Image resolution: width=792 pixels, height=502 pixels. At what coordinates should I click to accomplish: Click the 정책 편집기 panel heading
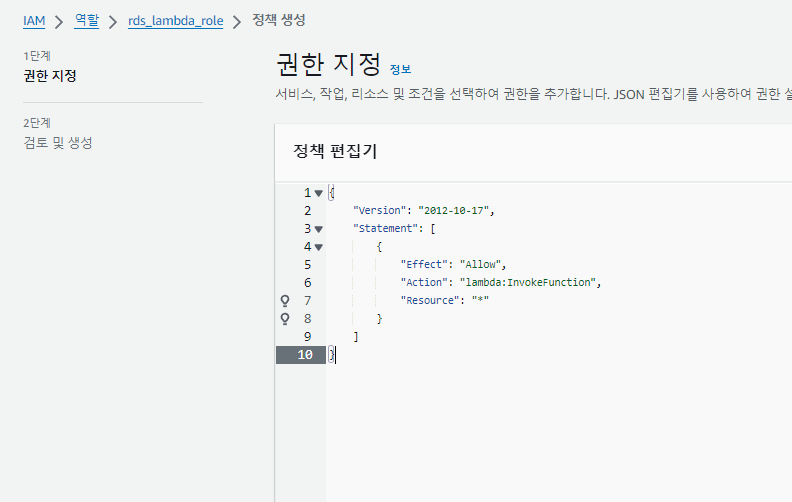pyautogui.click(x=334, y=152)
